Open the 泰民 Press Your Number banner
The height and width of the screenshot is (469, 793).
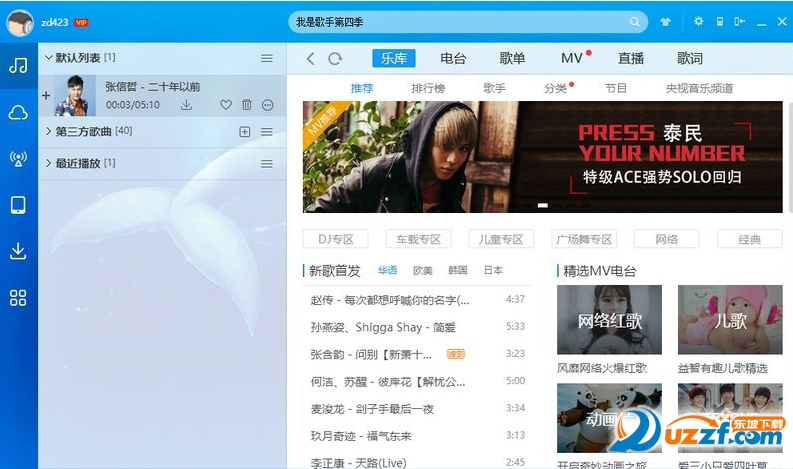(x=543, y=157)
